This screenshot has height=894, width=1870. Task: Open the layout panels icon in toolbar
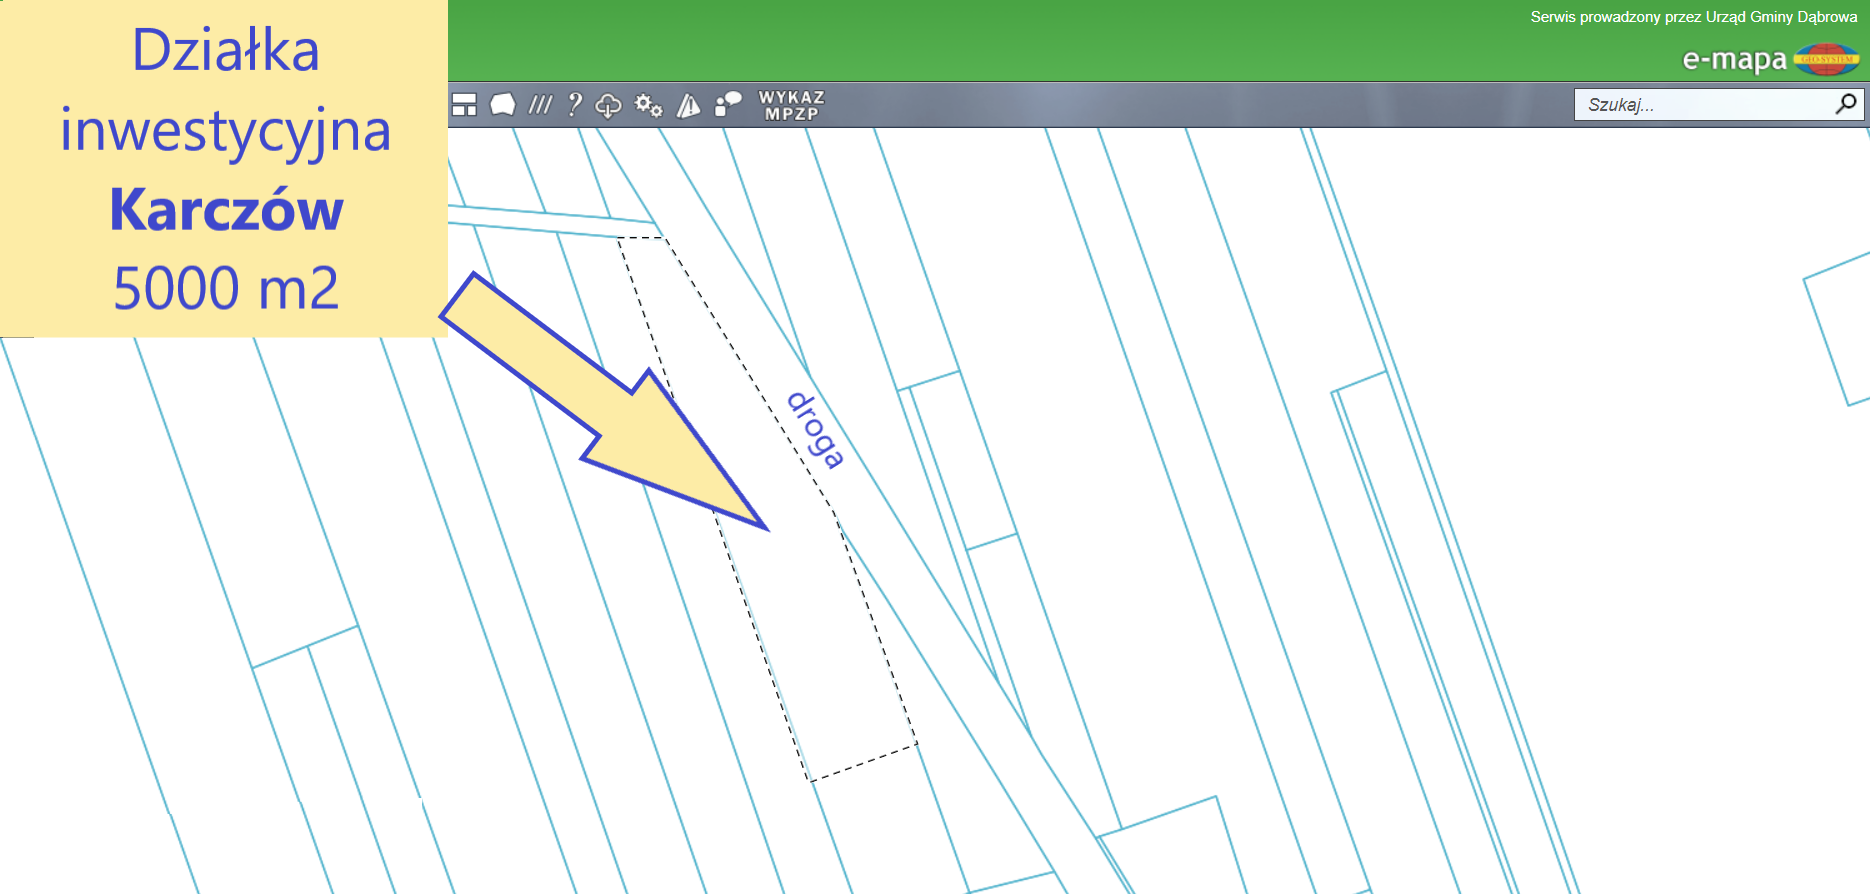pyautogui.click(x=464, y=105)
